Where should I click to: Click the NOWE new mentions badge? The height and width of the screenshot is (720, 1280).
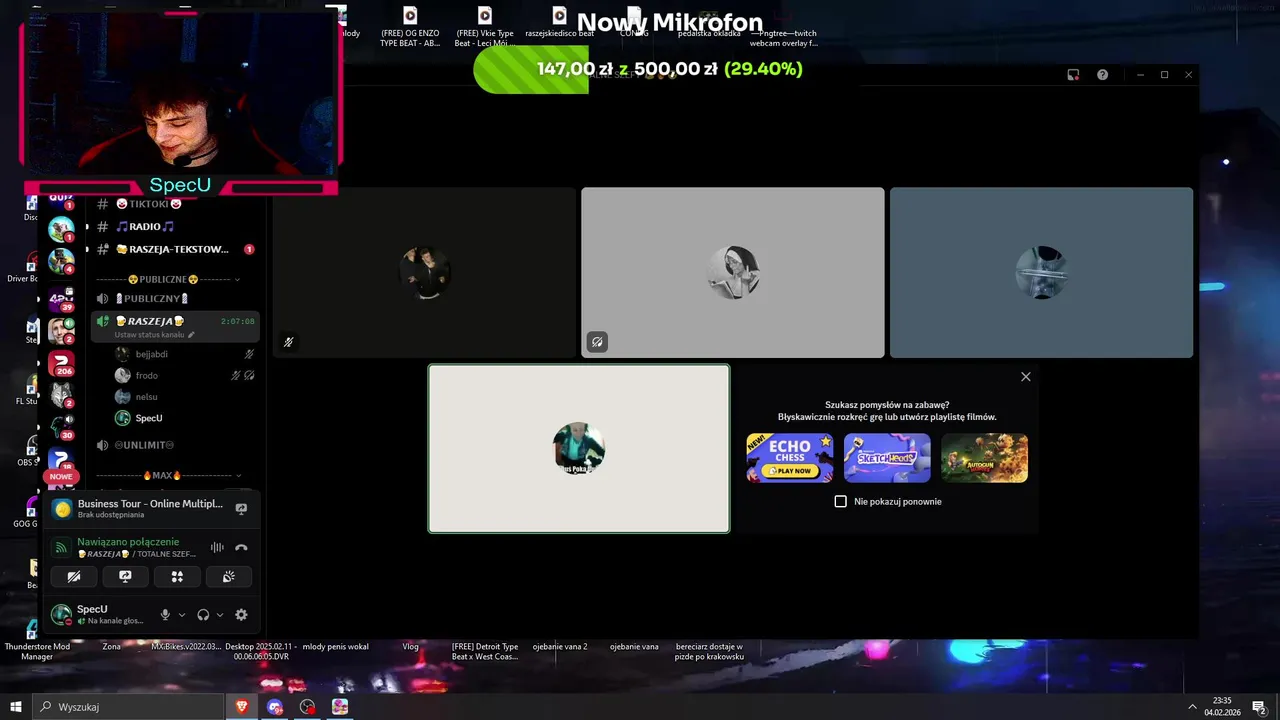61,477
